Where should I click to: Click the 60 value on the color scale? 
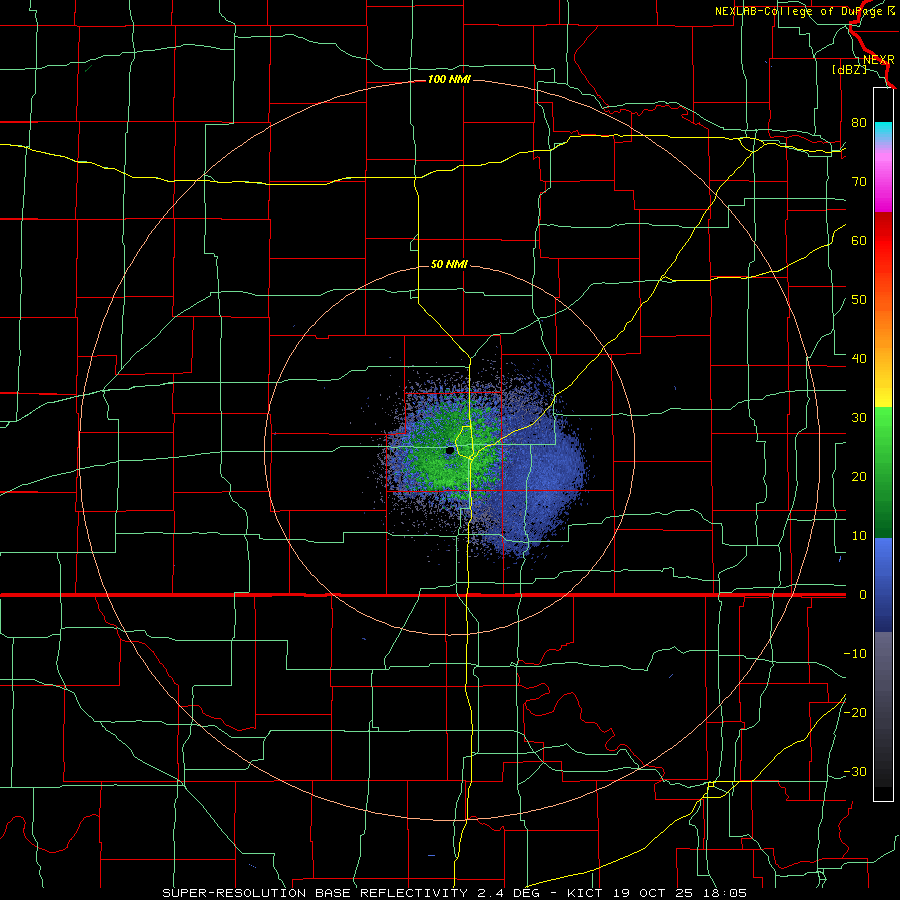(x=859, y=240)
